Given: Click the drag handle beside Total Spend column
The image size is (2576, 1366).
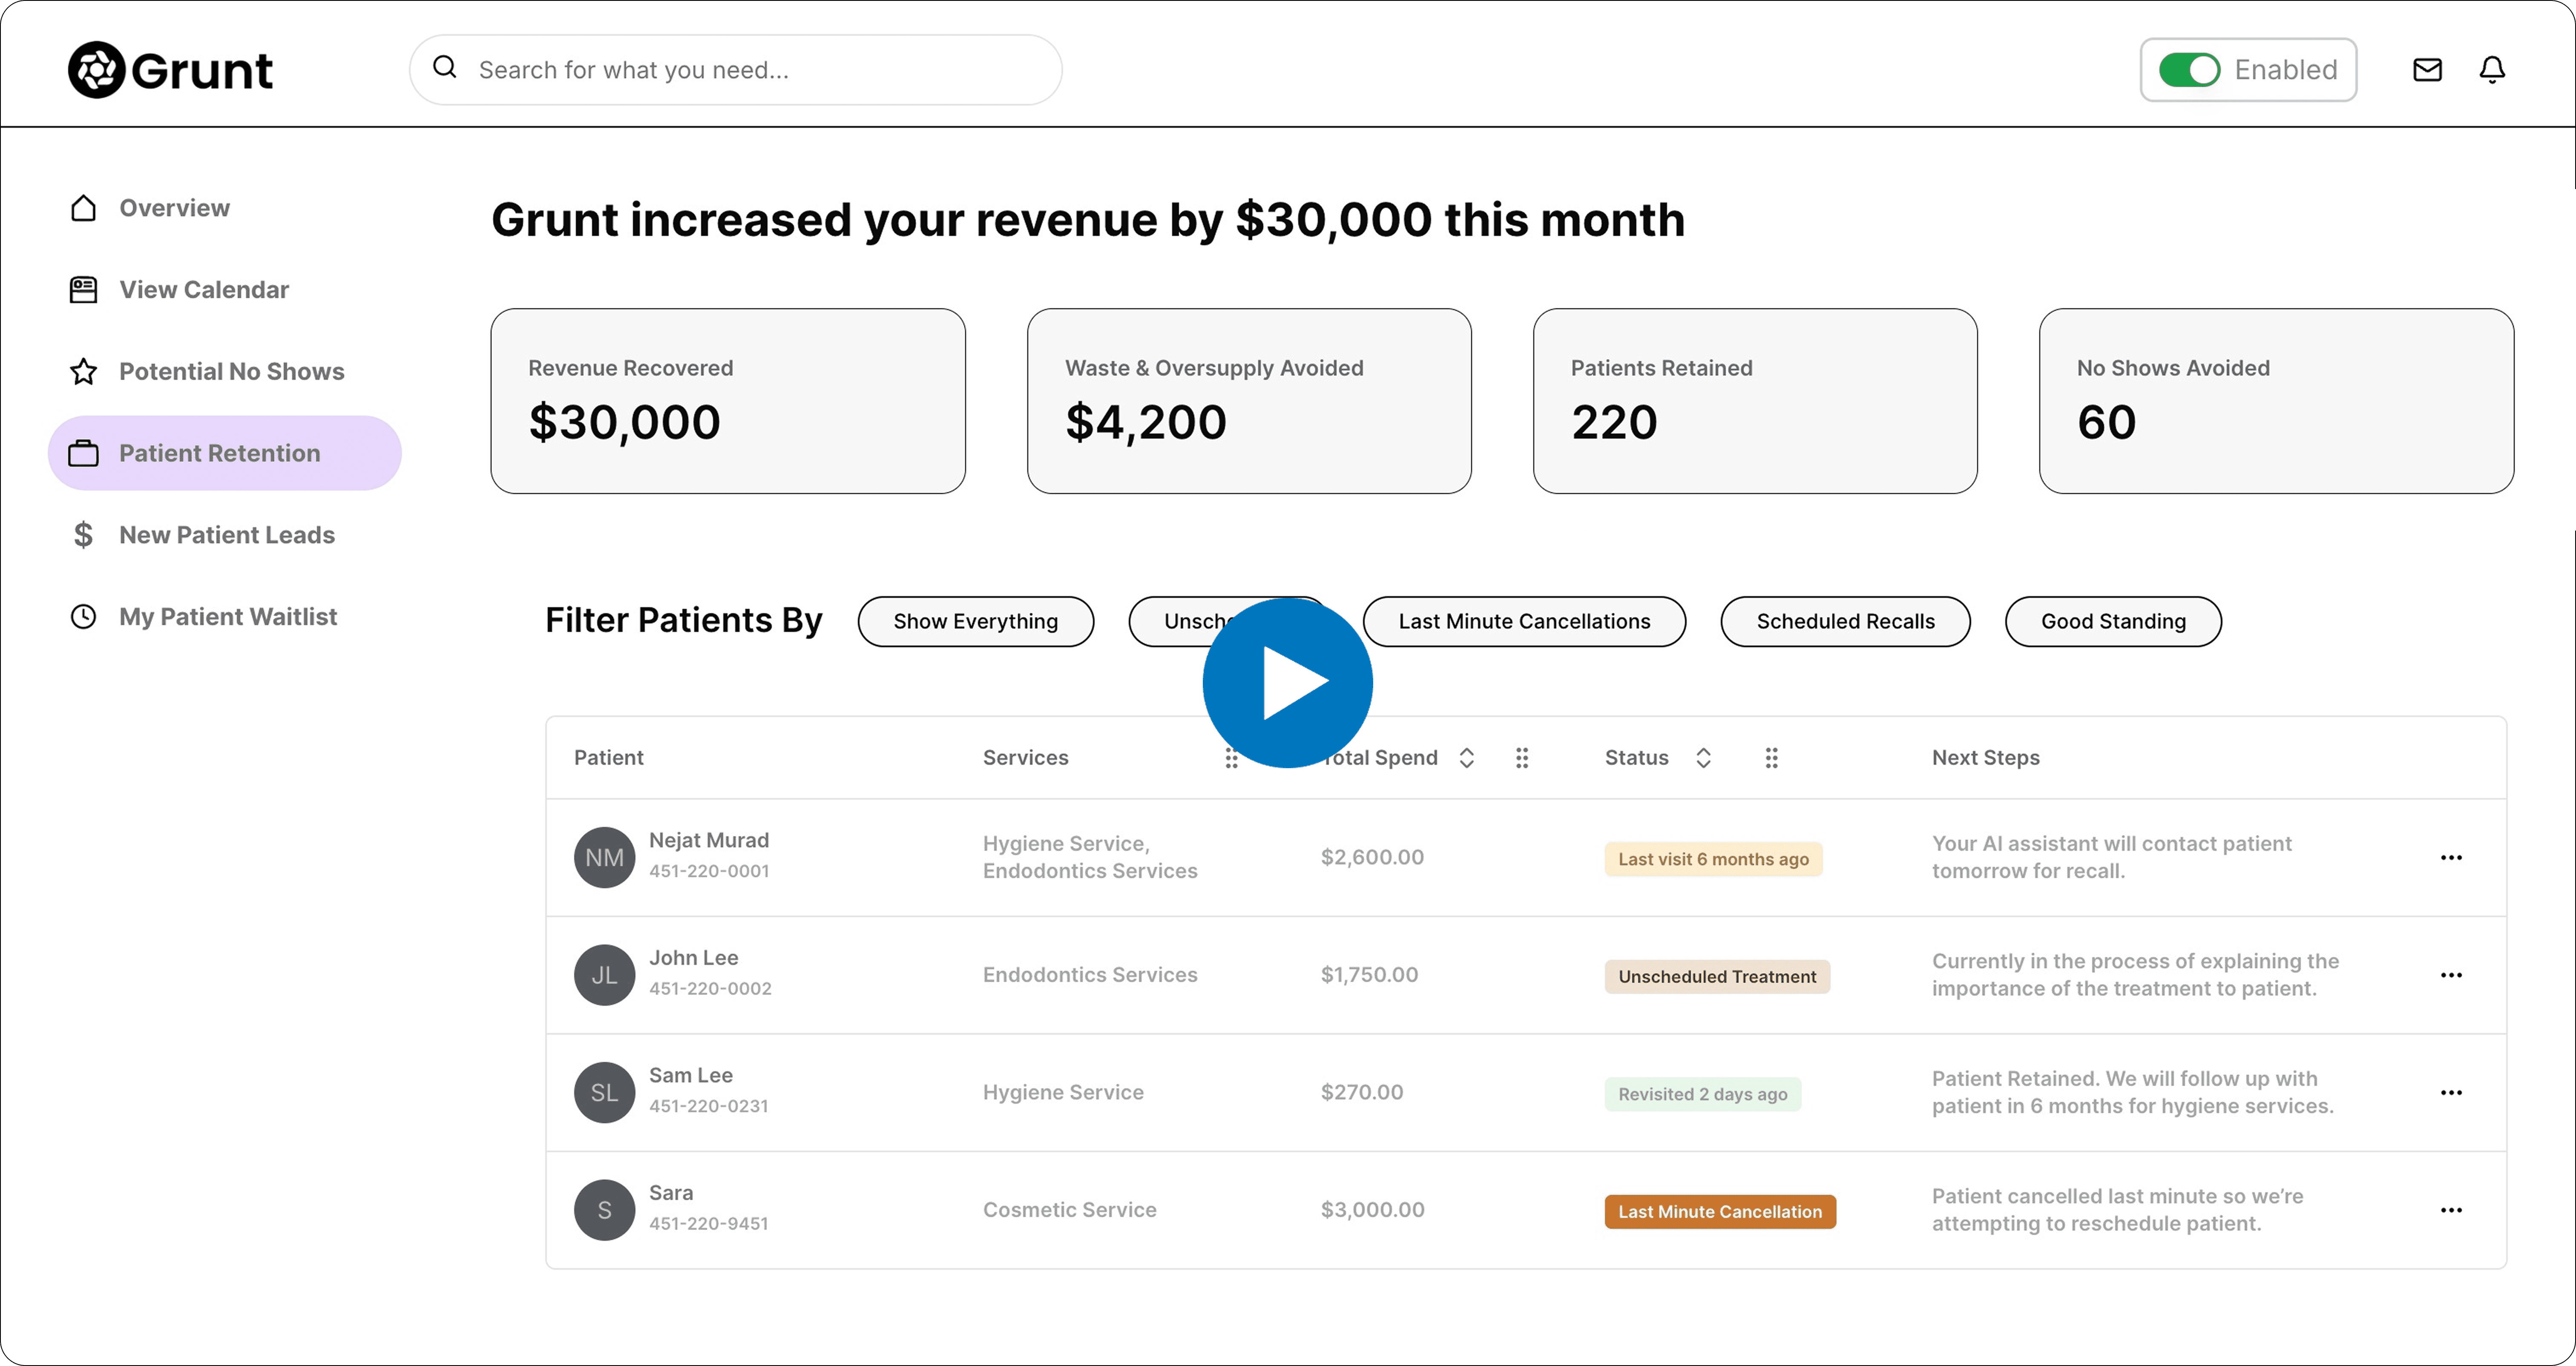Looking at the screenshot, I should (1522, 758).
